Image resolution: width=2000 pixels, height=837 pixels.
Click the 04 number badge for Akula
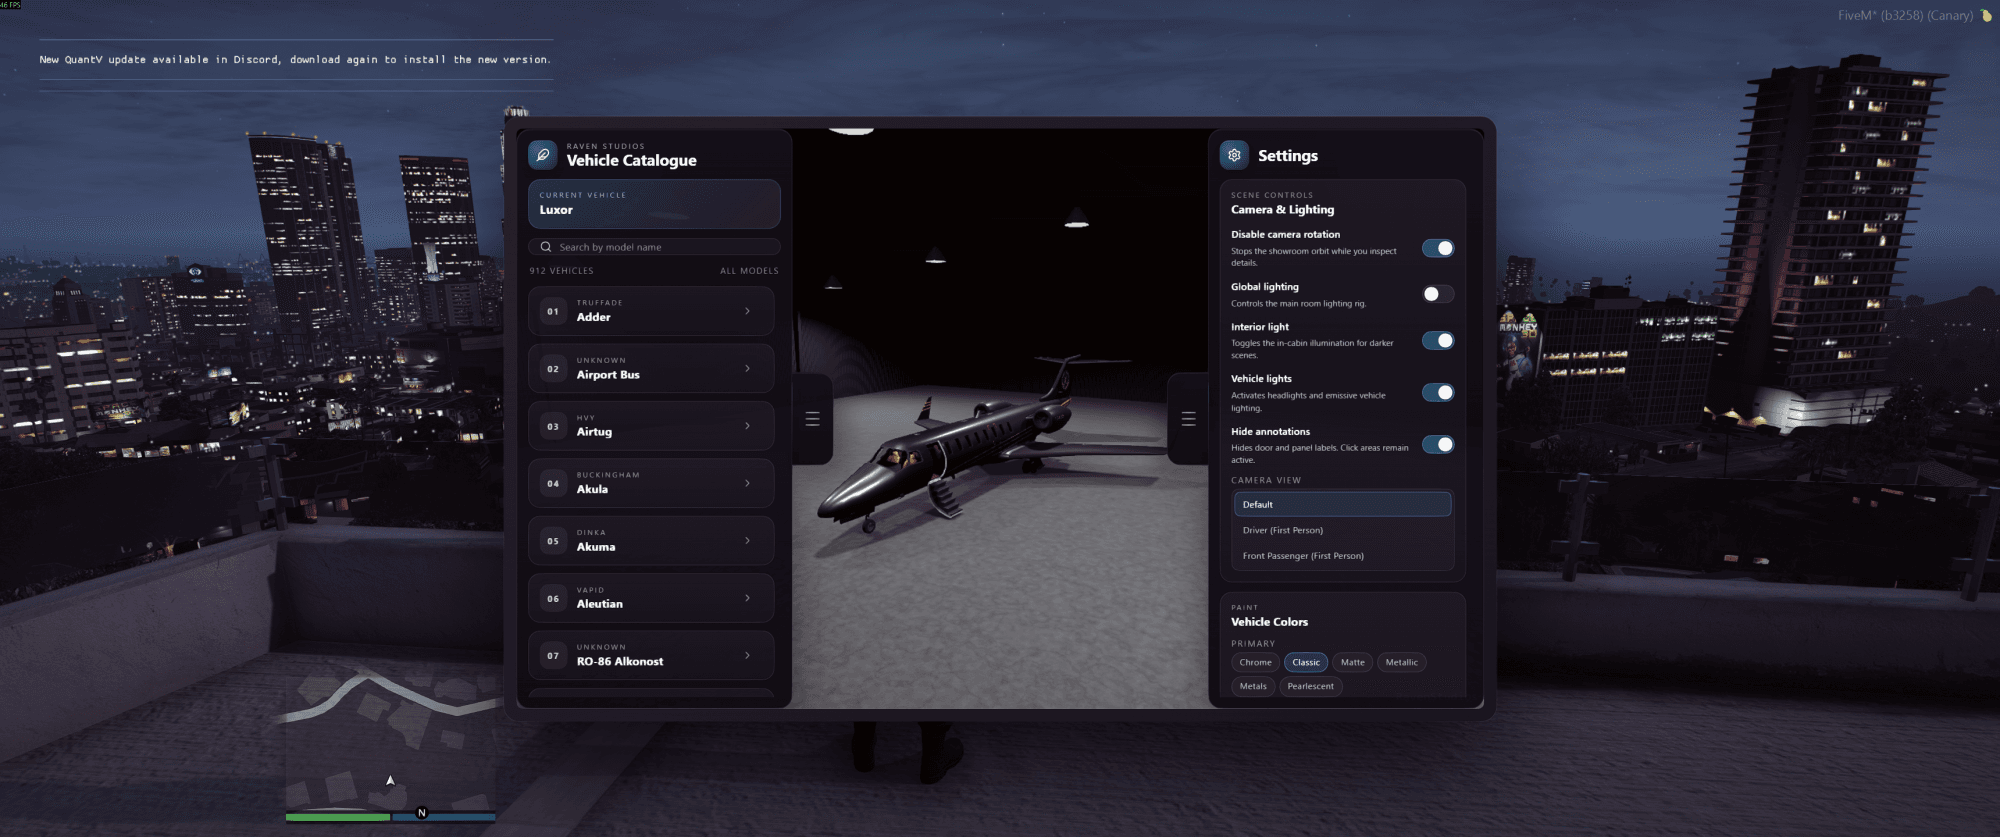coord(553,483)
